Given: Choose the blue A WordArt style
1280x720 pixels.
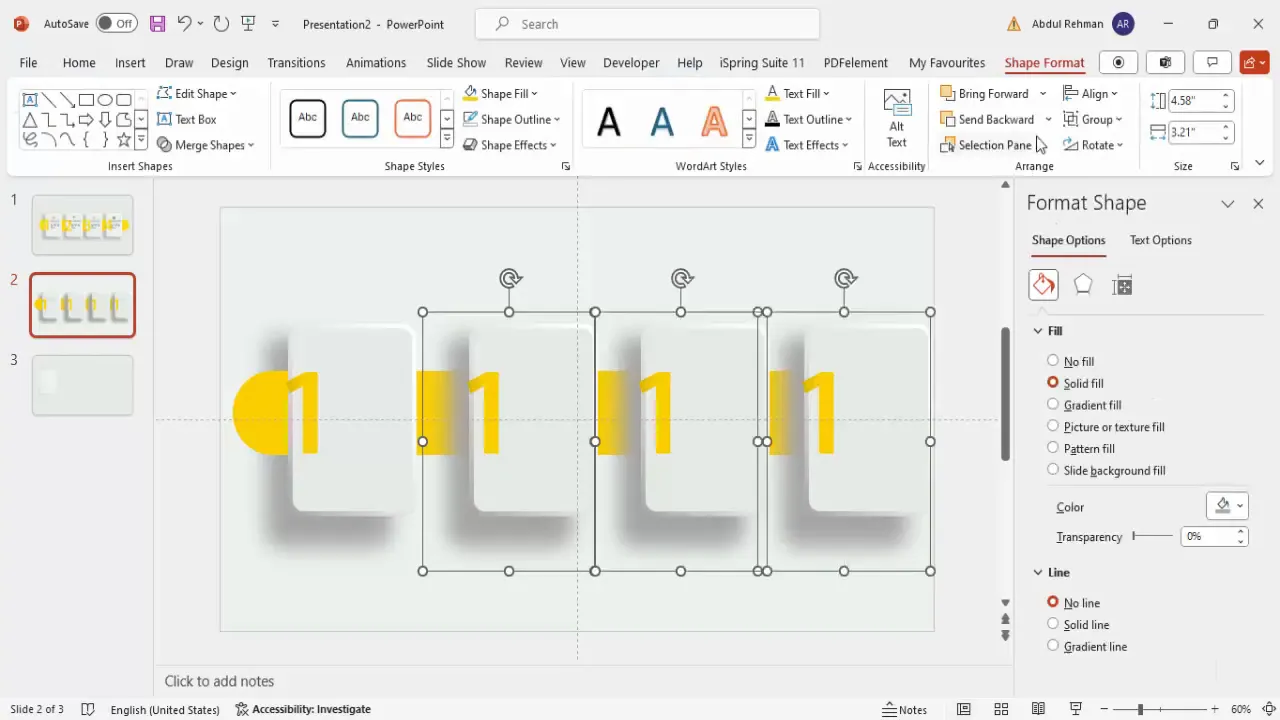Looking at the screenshot, I should 662,122.
